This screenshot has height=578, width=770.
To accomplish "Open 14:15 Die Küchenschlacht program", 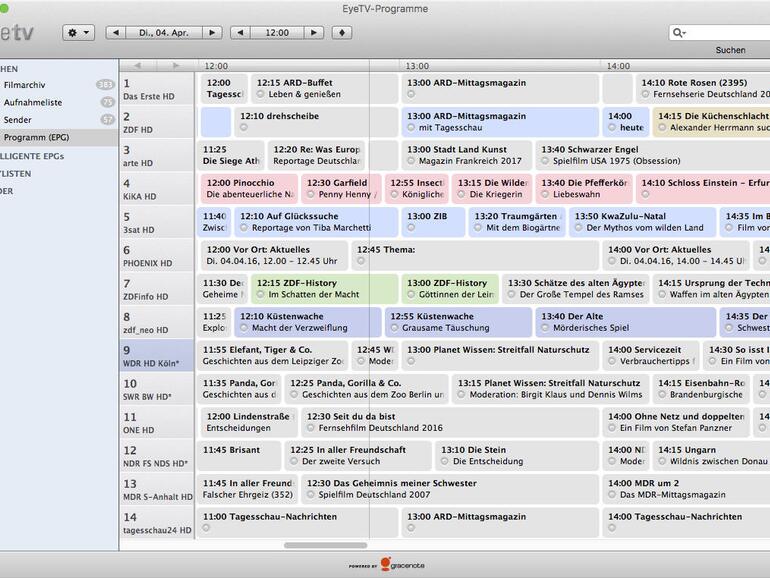I will [x=711, y=122].
